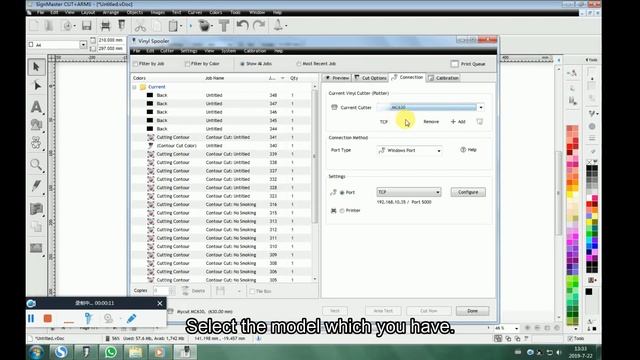Toggle the Tools checkbox in status bar
640x360 pixels.
(570, 338)
